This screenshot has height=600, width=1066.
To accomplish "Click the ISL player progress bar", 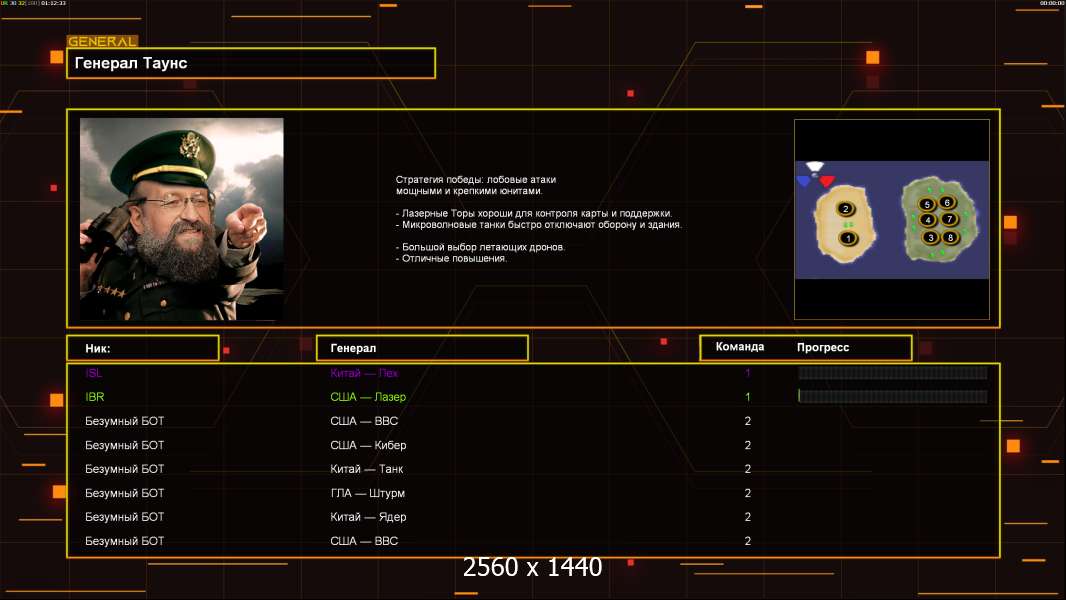I will [x=892, y=373].
